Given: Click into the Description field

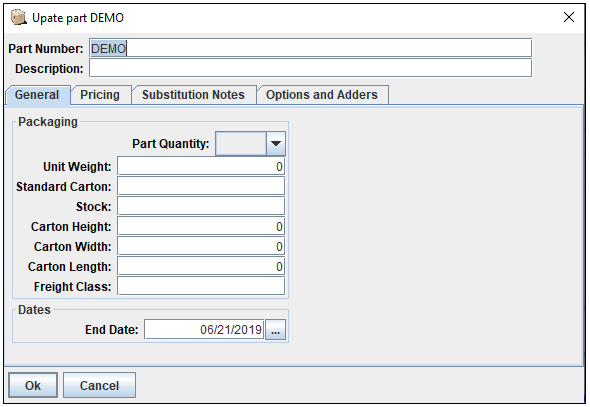Looking at the screenshot, I should (310, 68).
